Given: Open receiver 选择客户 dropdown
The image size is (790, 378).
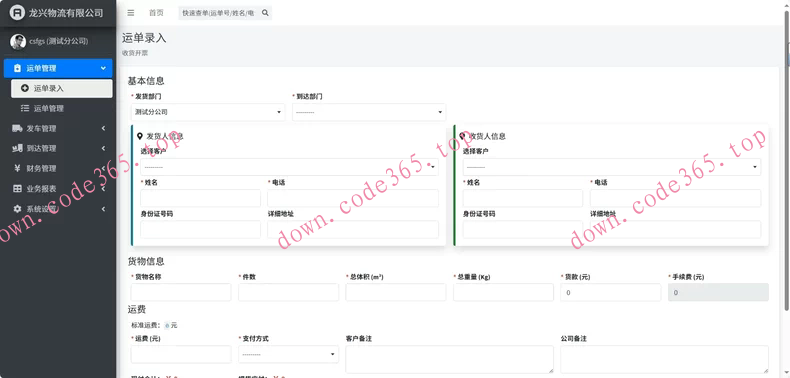Looking at the screenshot, I should [x=612, y=167].
